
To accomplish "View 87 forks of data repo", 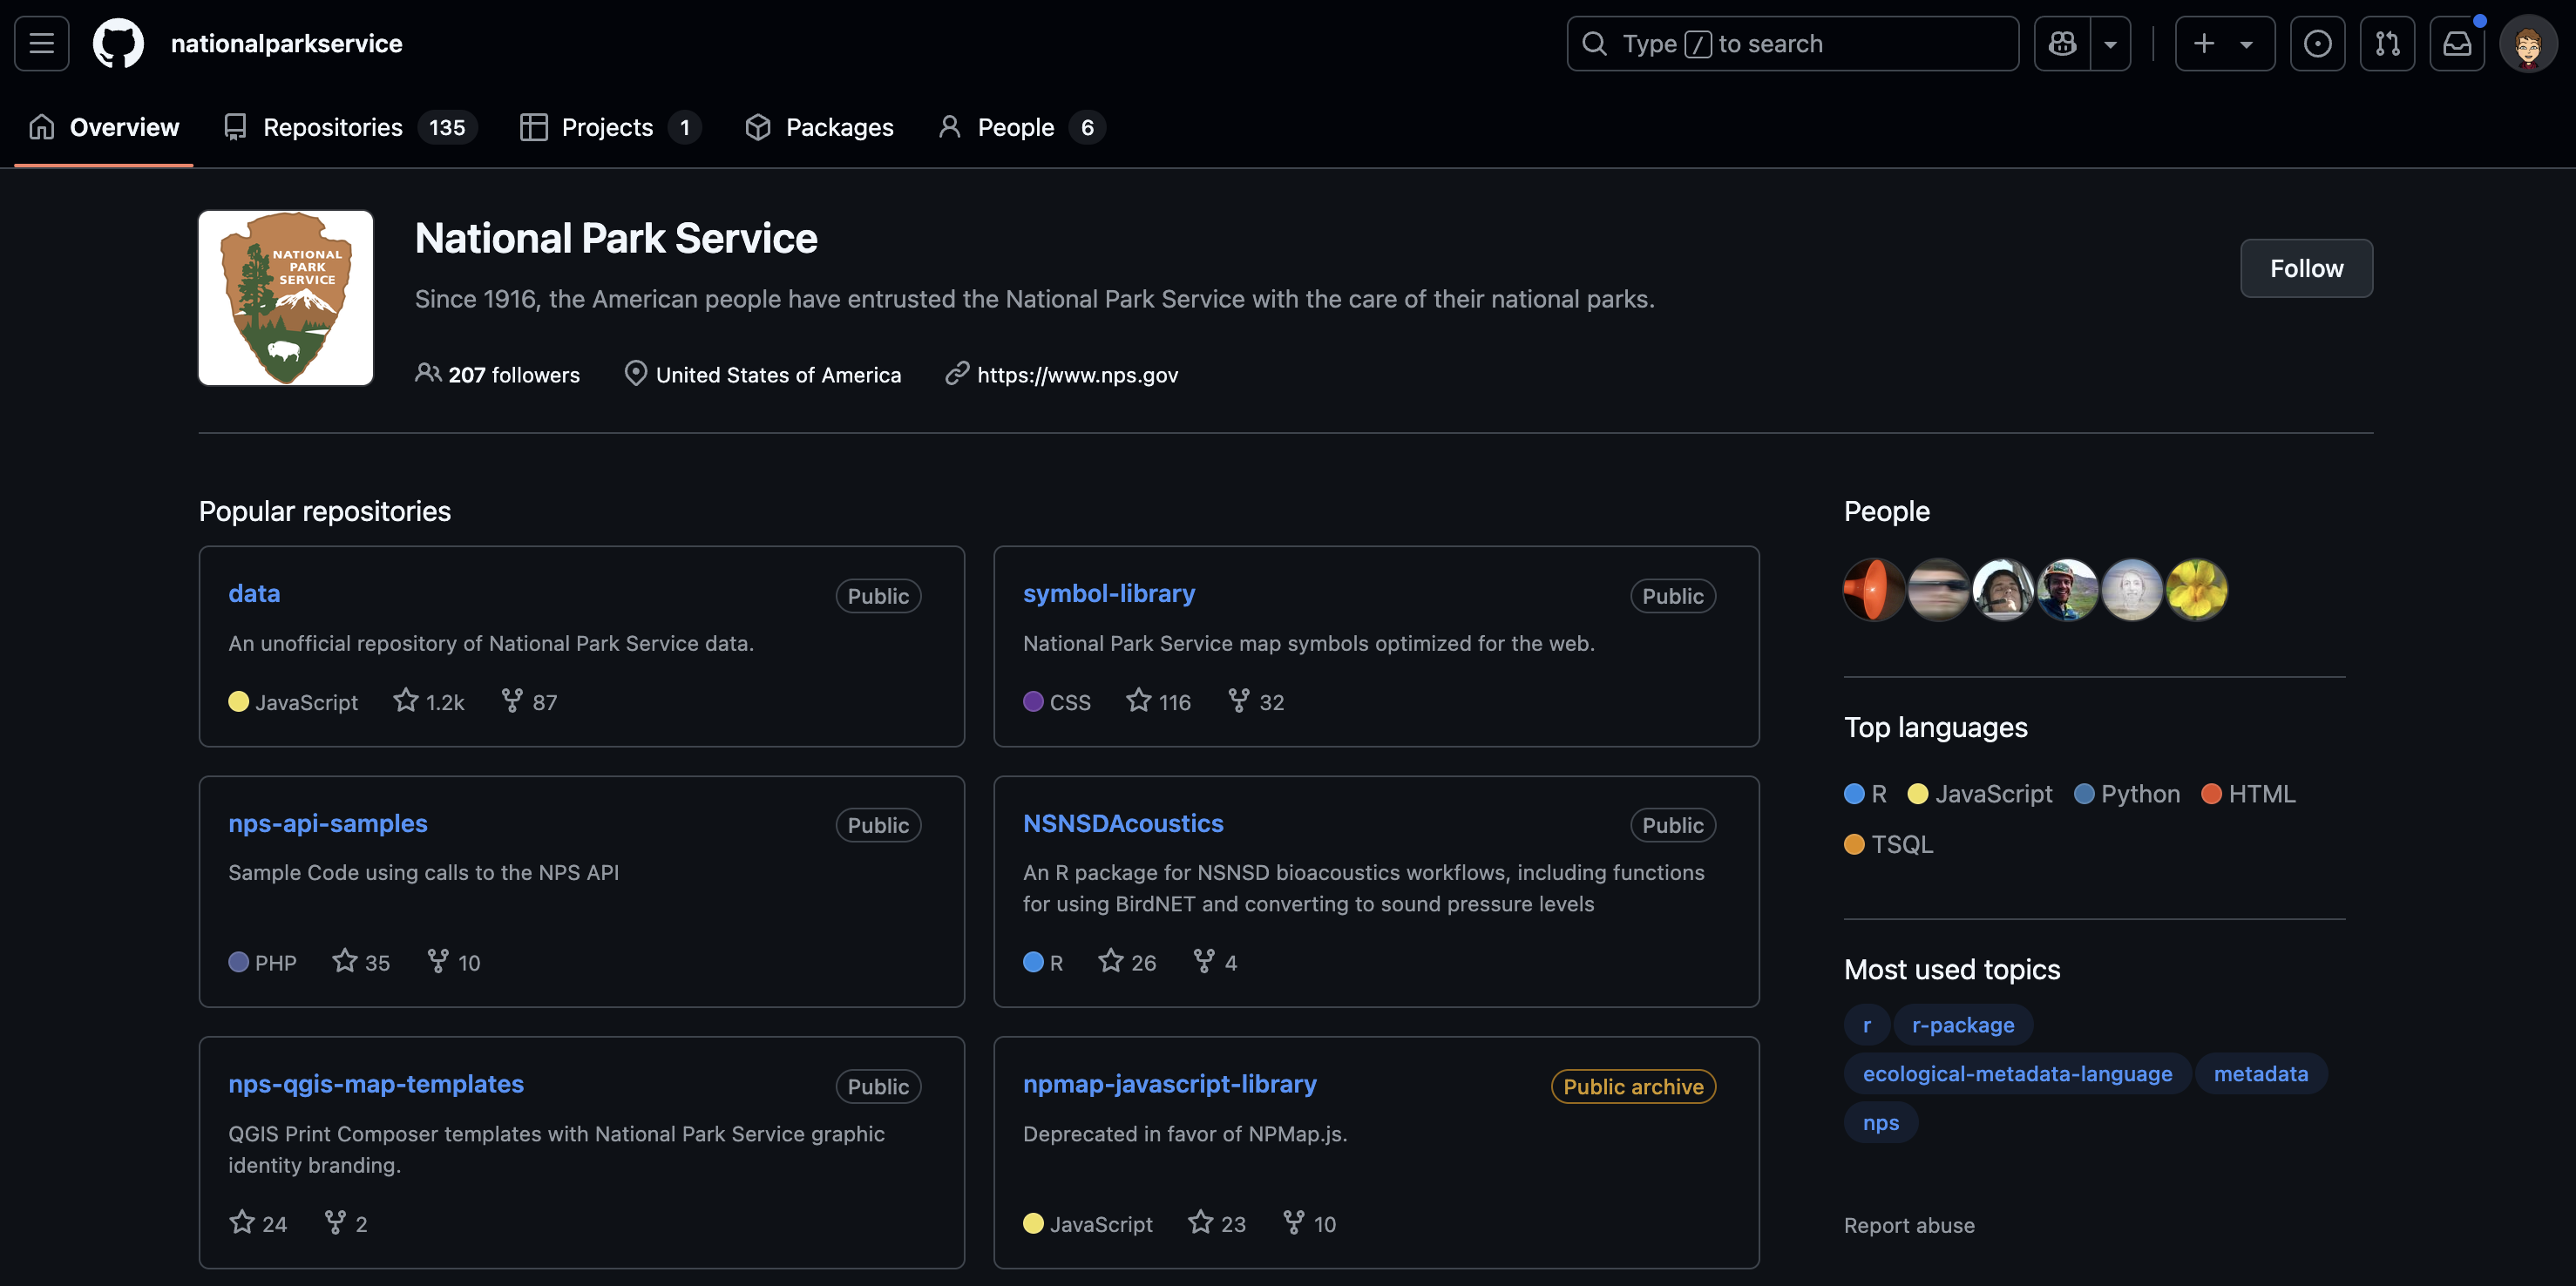I will (529, 701).
